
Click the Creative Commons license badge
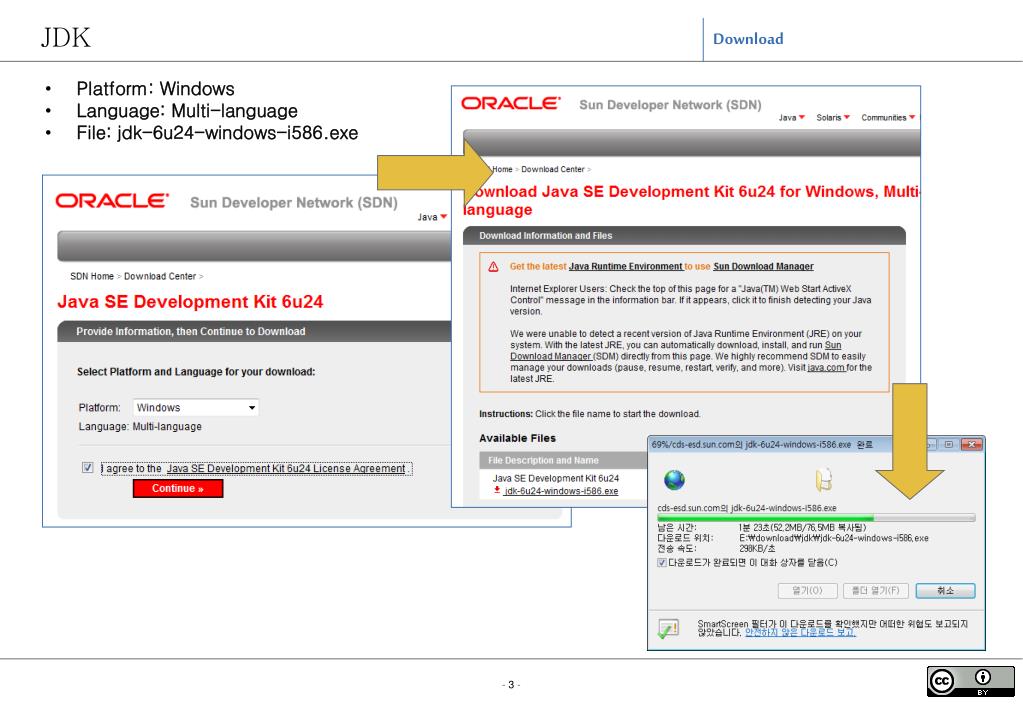[970, 681]
